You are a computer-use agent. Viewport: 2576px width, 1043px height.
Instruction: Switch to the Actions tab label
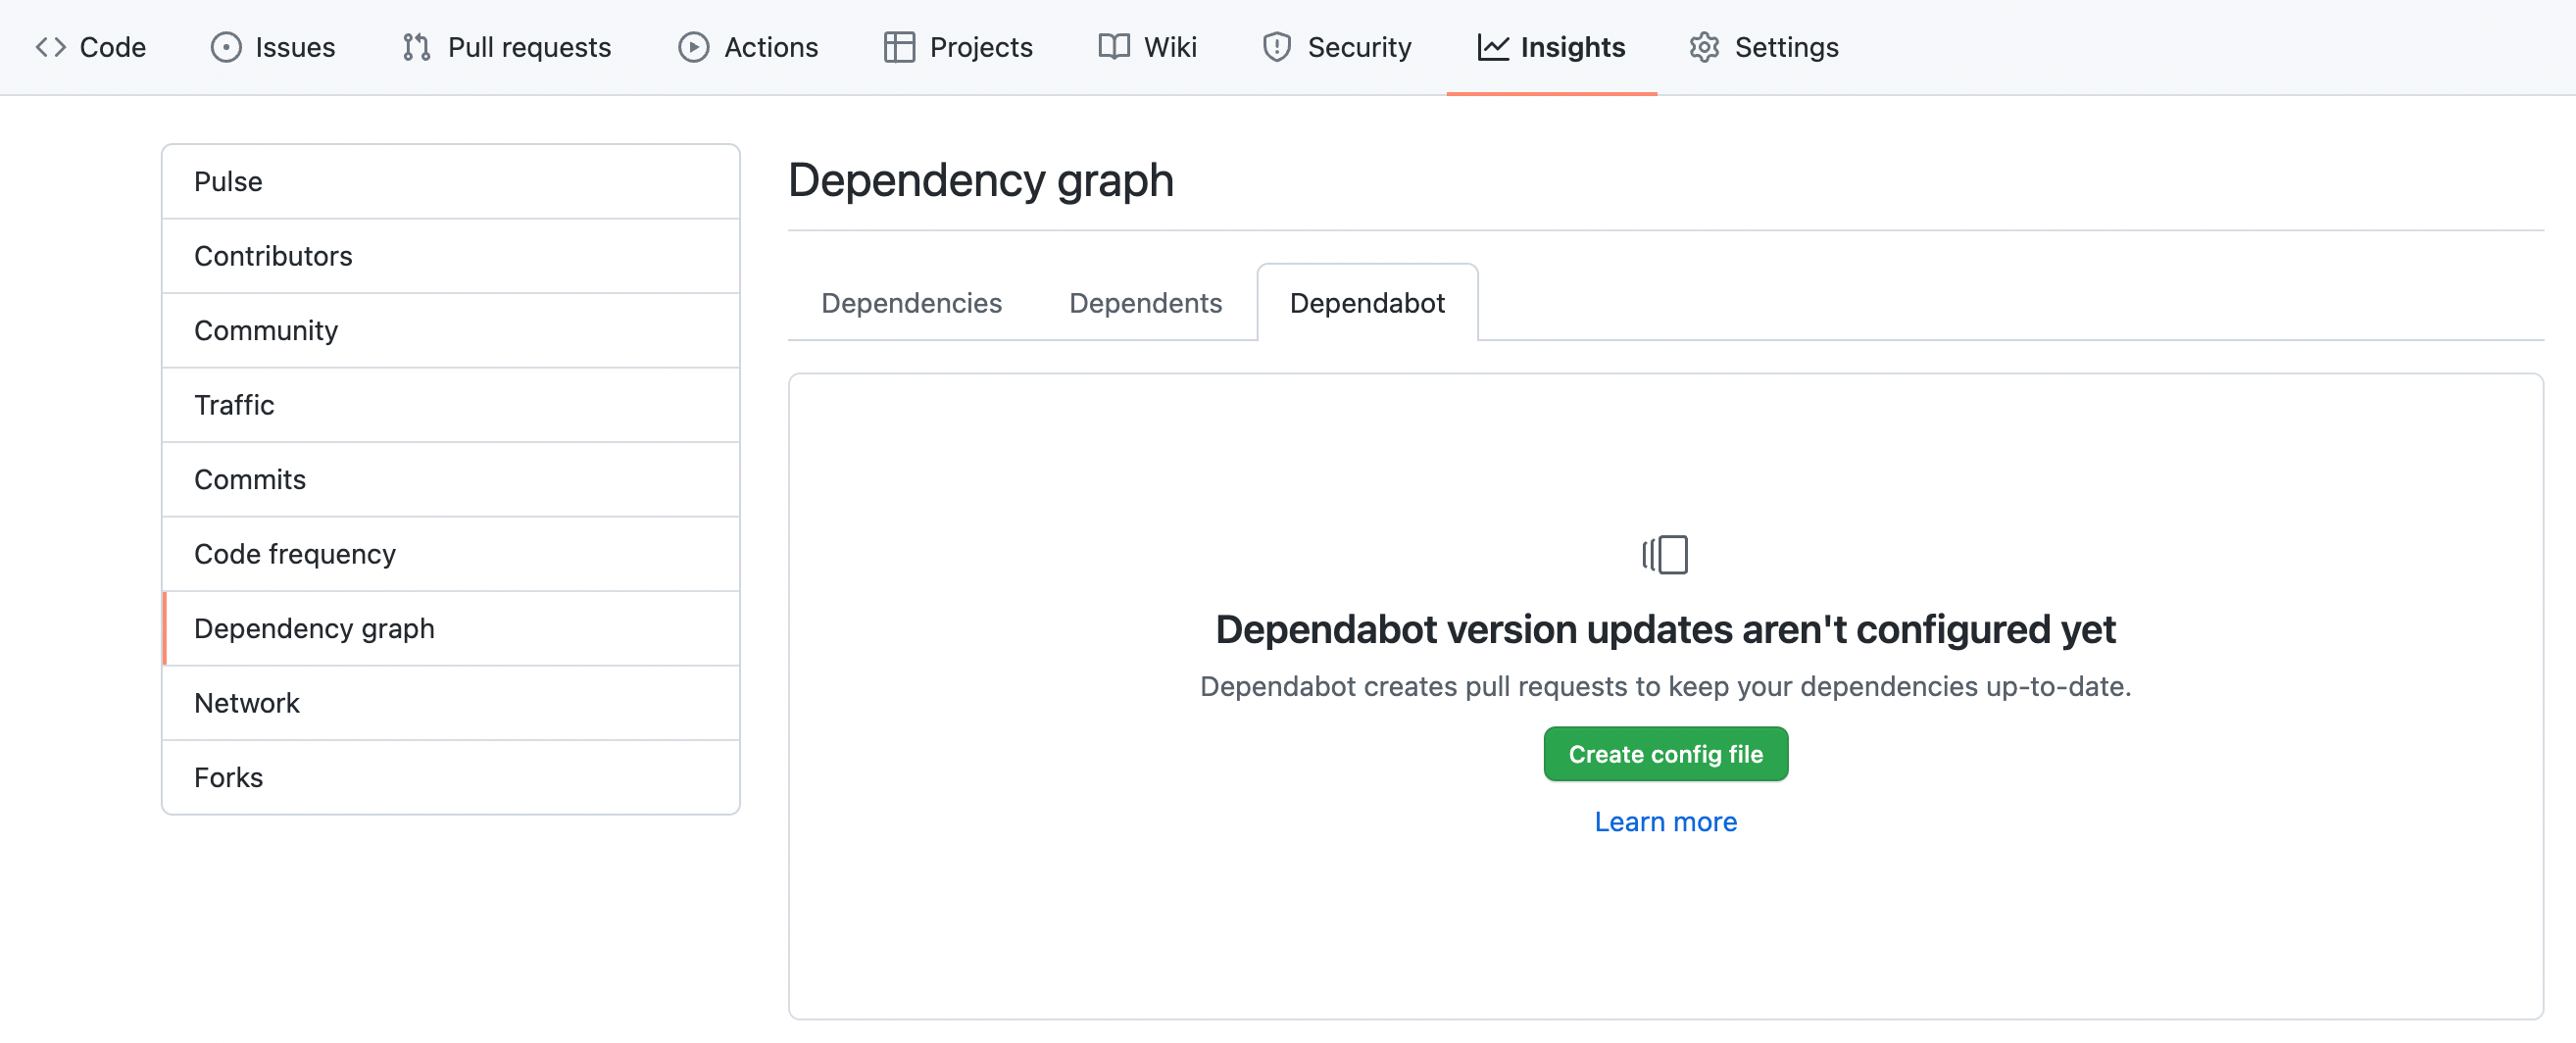click(x=771, y=47)
